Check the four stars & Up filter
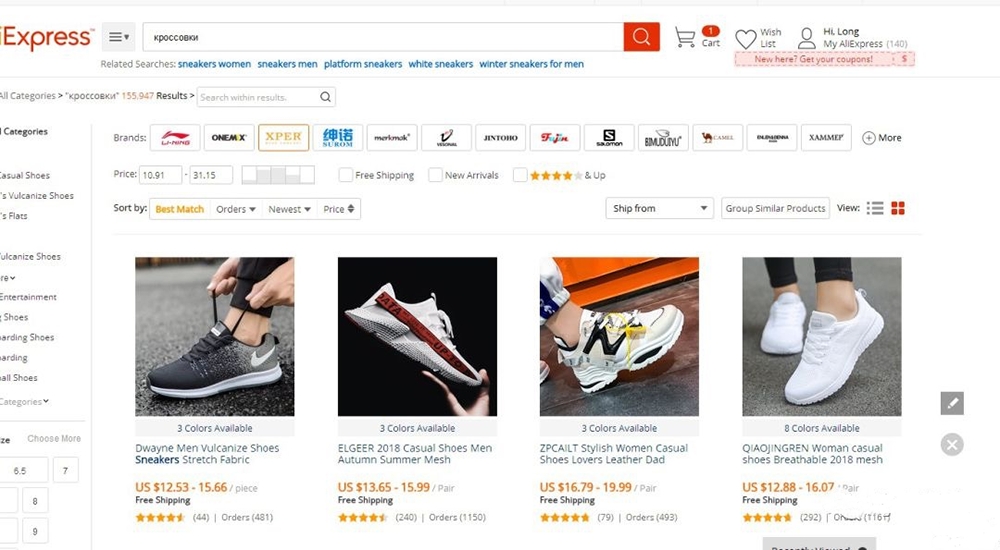The width and height of the screenshot is (1000, 550). [x=520, y=175]
